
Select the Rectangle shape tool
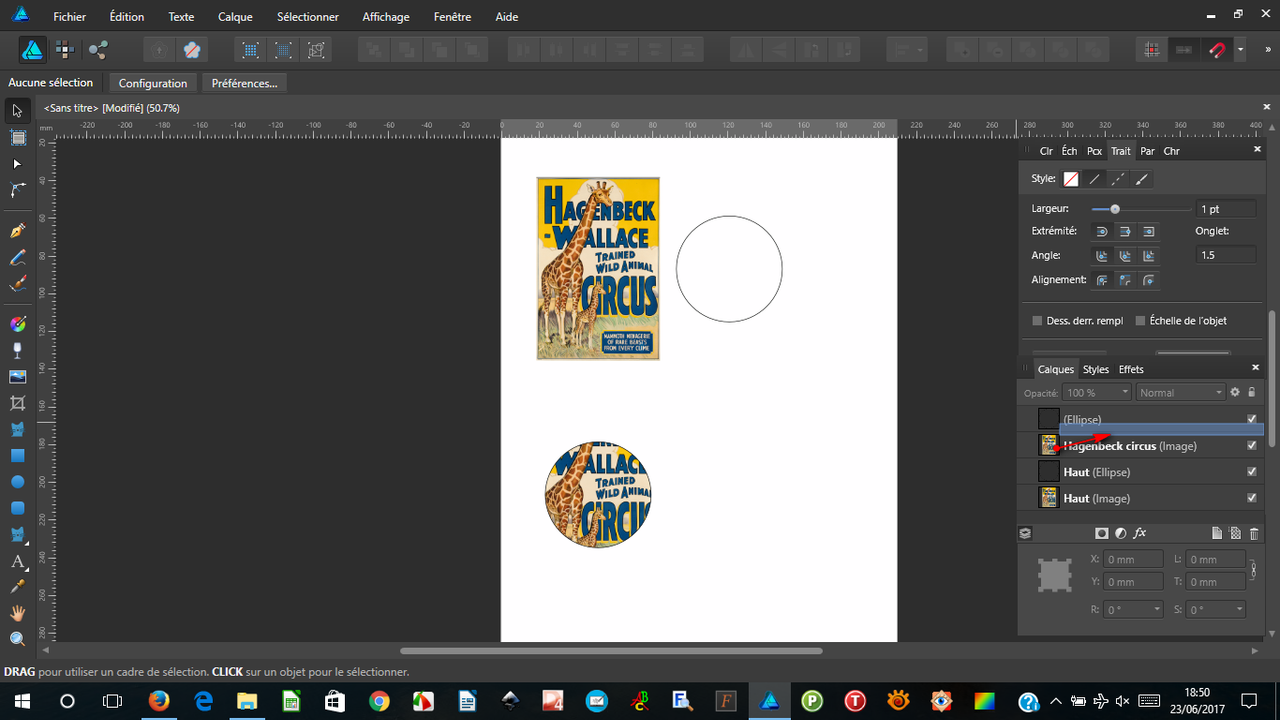click(x=17, y=456)
